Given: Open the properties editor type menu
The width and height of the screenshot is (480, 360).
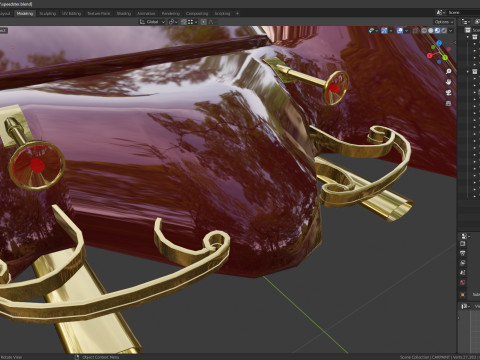Looking at the screenshot, I should click(x=465, y=236).
